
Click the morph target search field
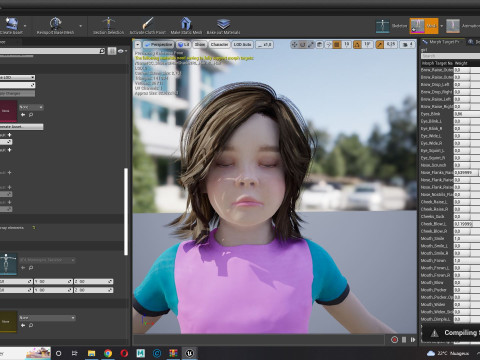coord(450,56)
